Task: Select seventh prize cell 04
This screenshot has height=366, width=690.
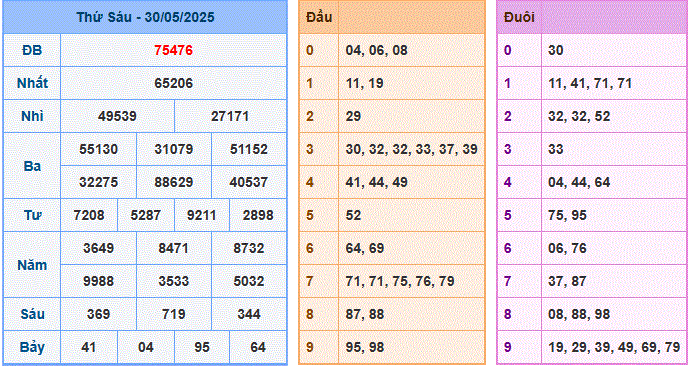Action: 145,347
